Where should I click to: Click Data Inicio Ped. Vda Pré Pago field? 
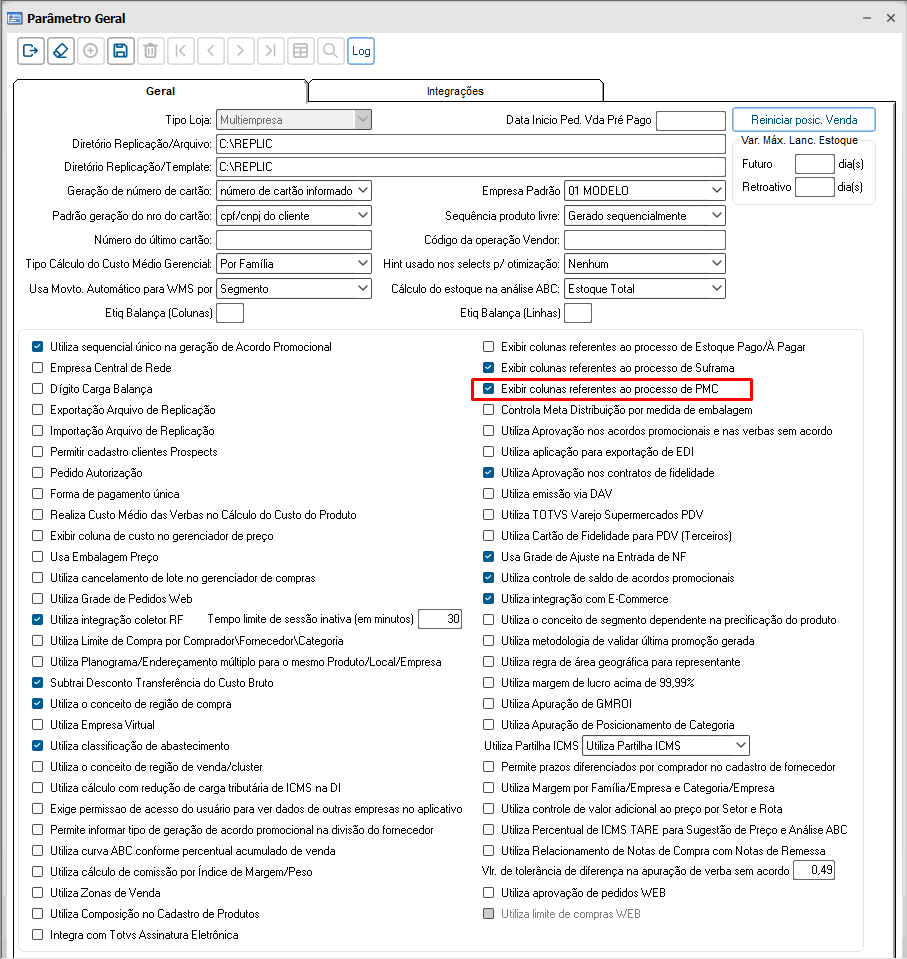click(690, 120)
